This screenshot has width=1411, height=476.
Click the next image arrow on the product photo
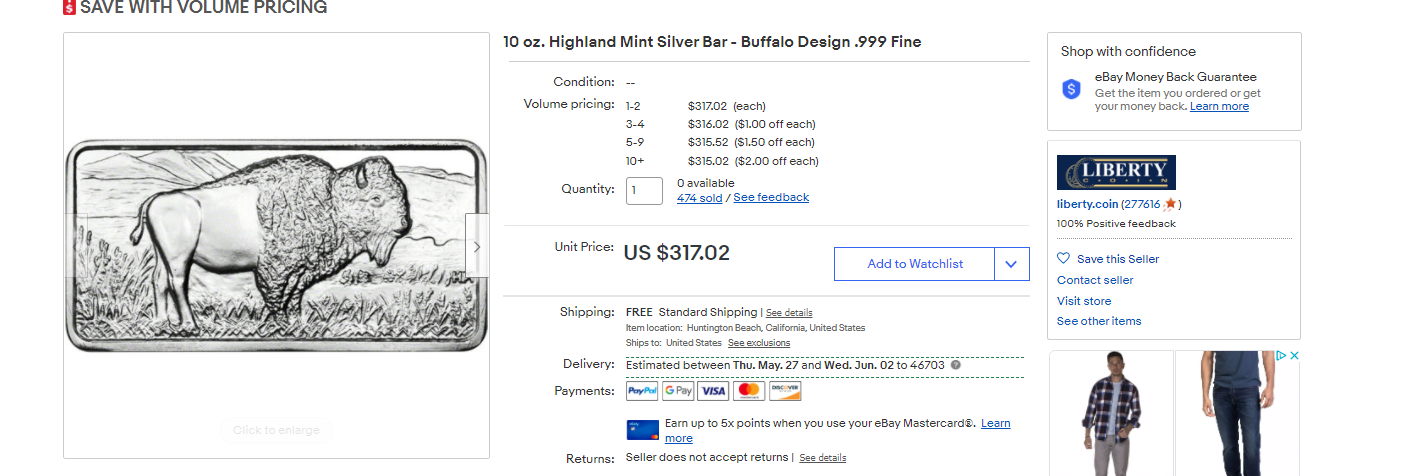coord(477,246)
